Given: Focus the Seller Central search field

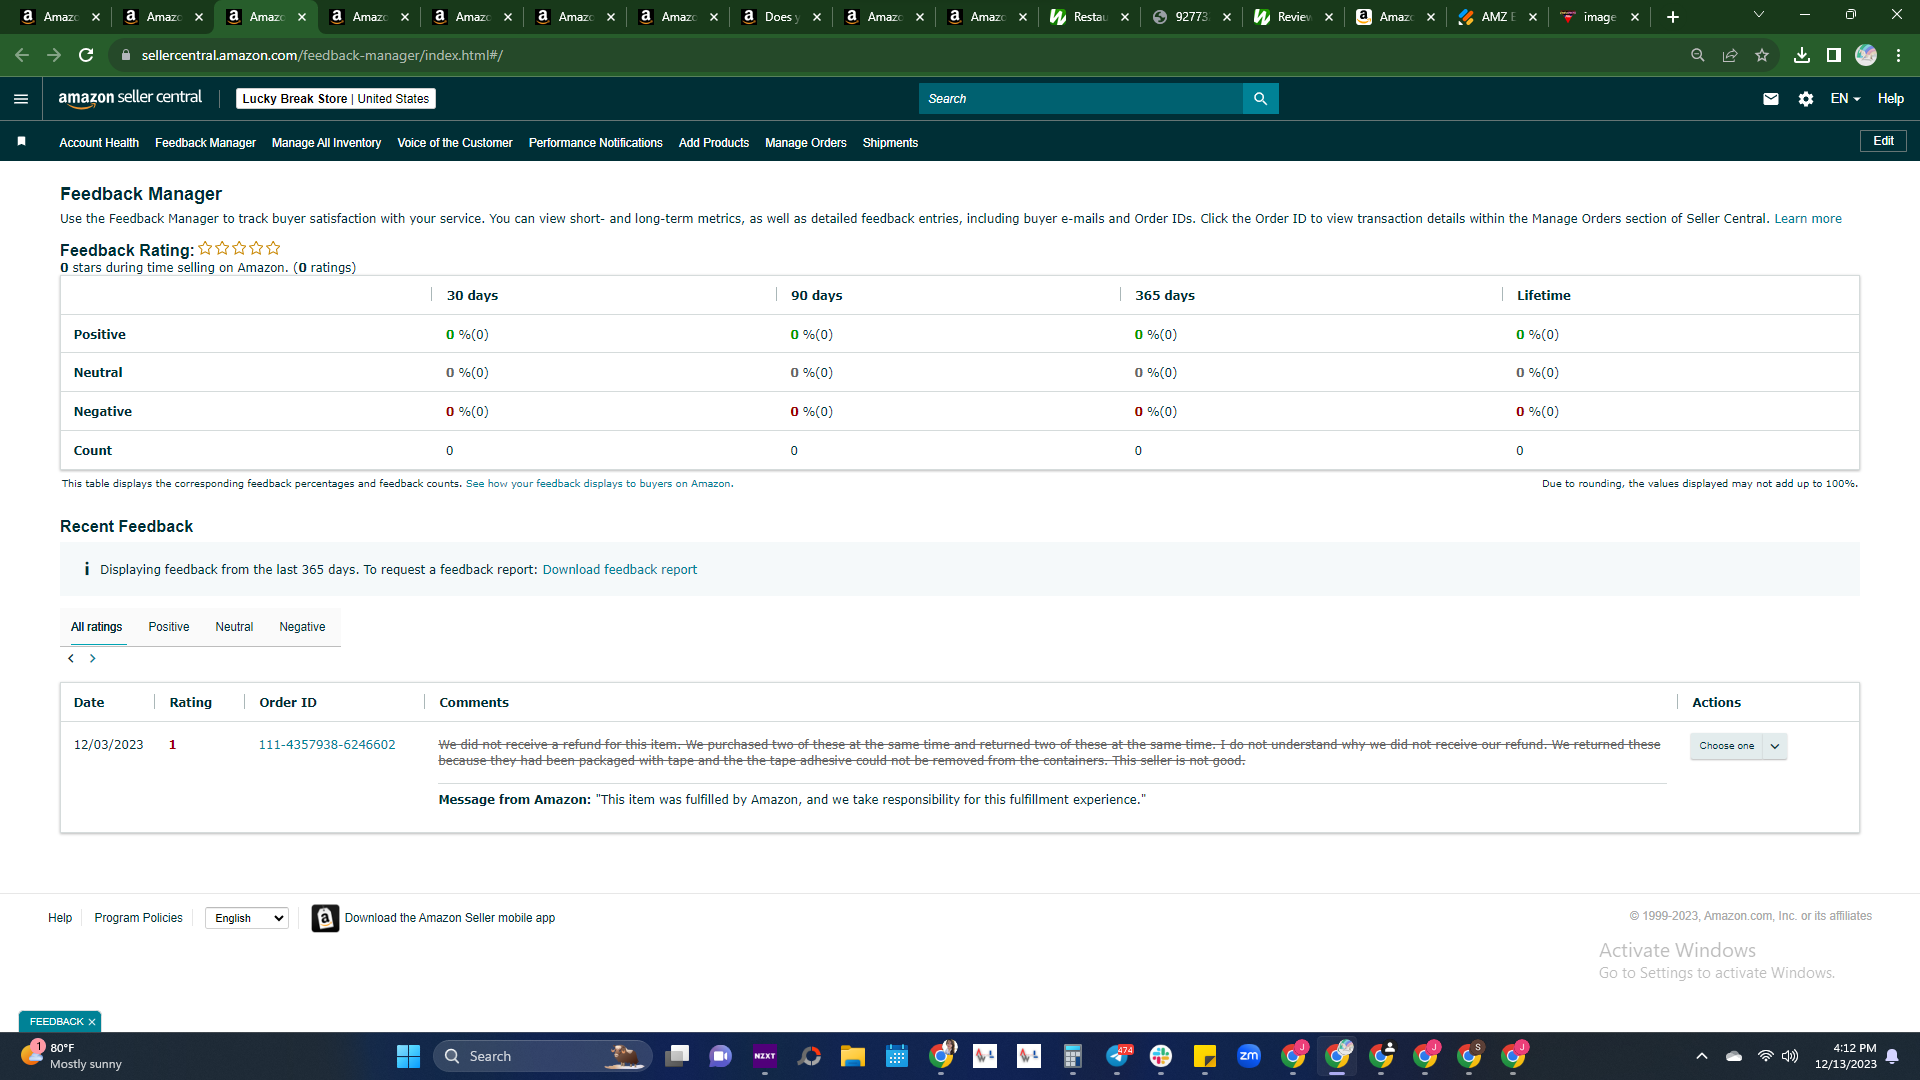Looking at the screenshot, I should coord(1081,99).
